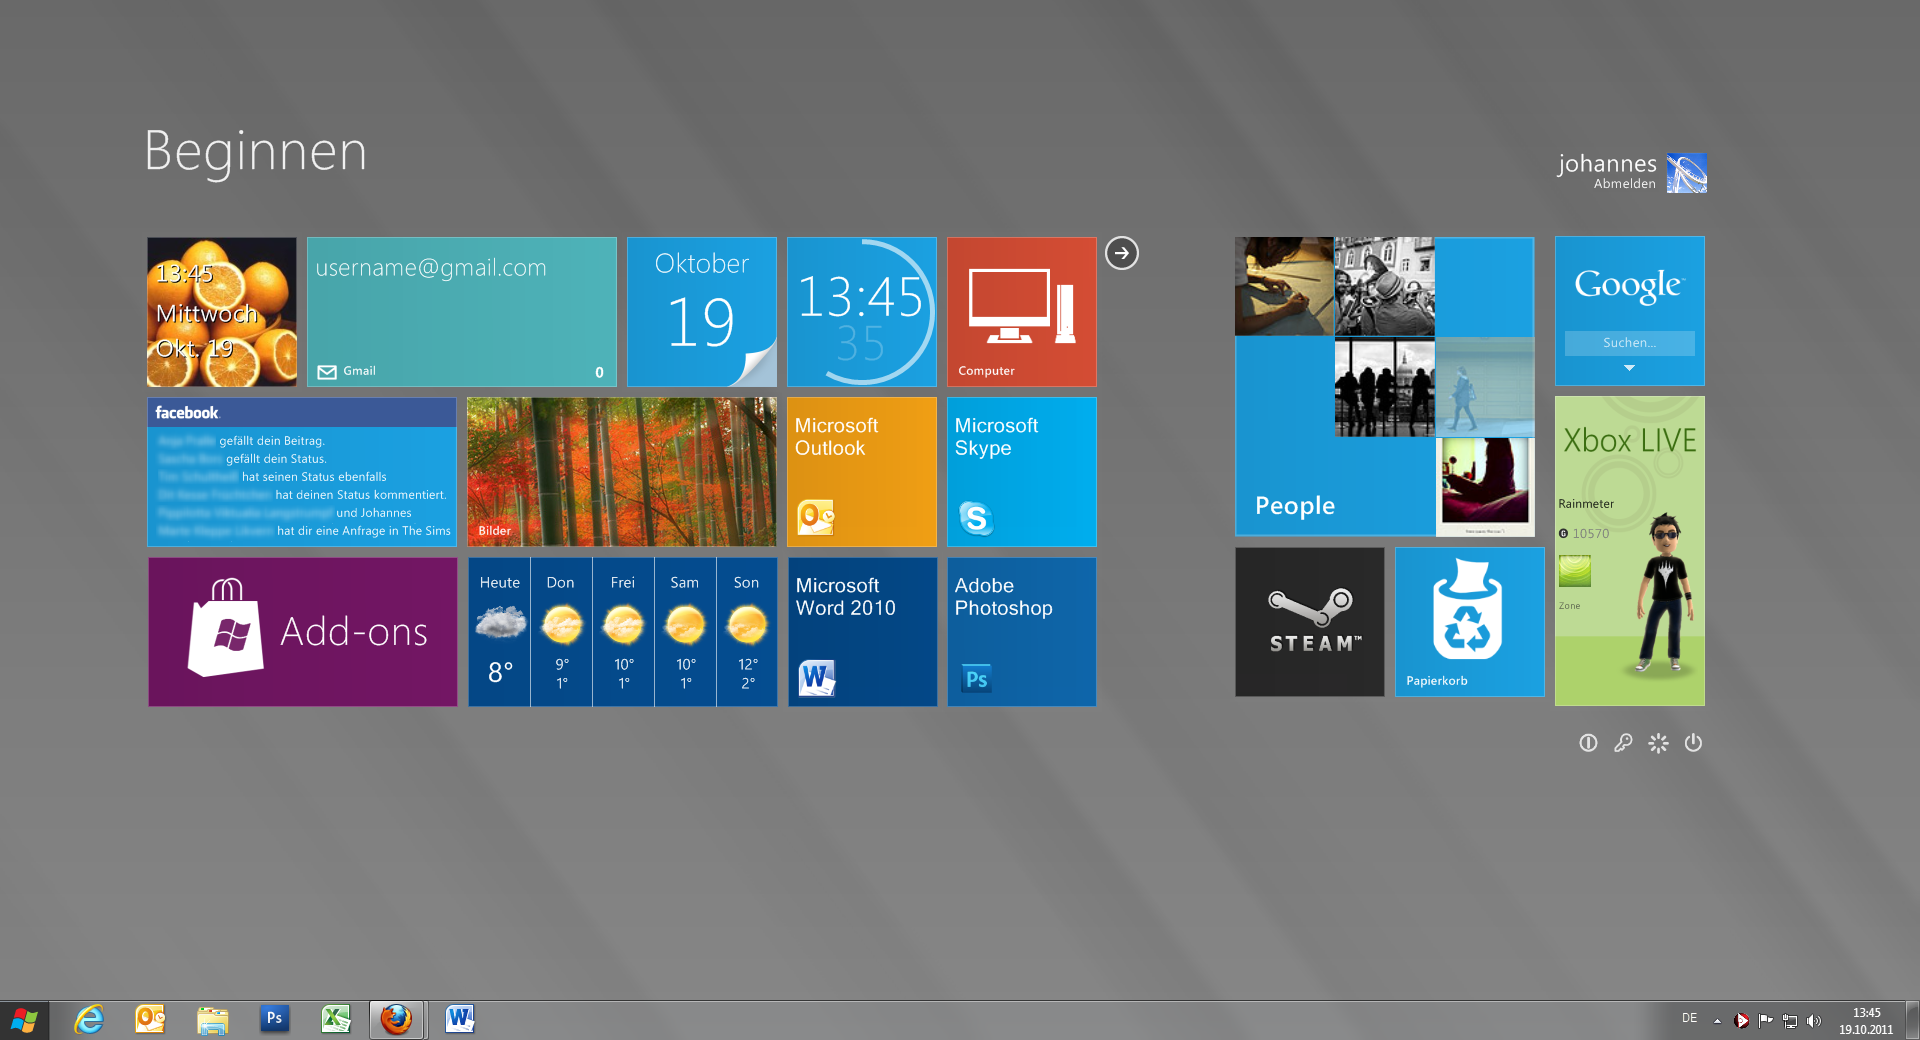The height and width of the screenshot is (1040, 1920).
Task: Open the Xbox LIVE avatar tile
Action: tap(1629, 550)
